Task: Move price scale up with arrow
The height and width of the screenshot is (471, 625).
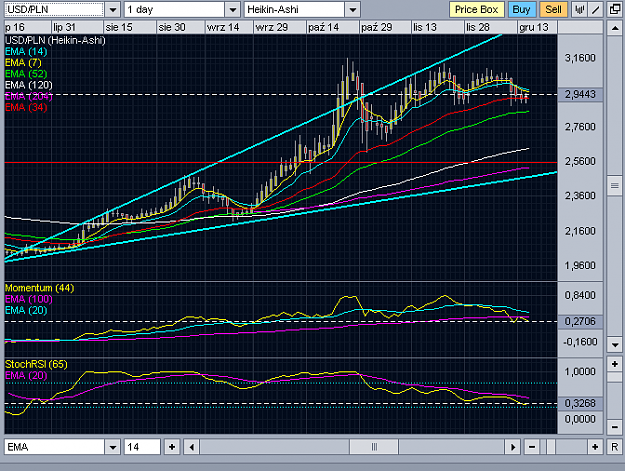Action: [615, 29]
